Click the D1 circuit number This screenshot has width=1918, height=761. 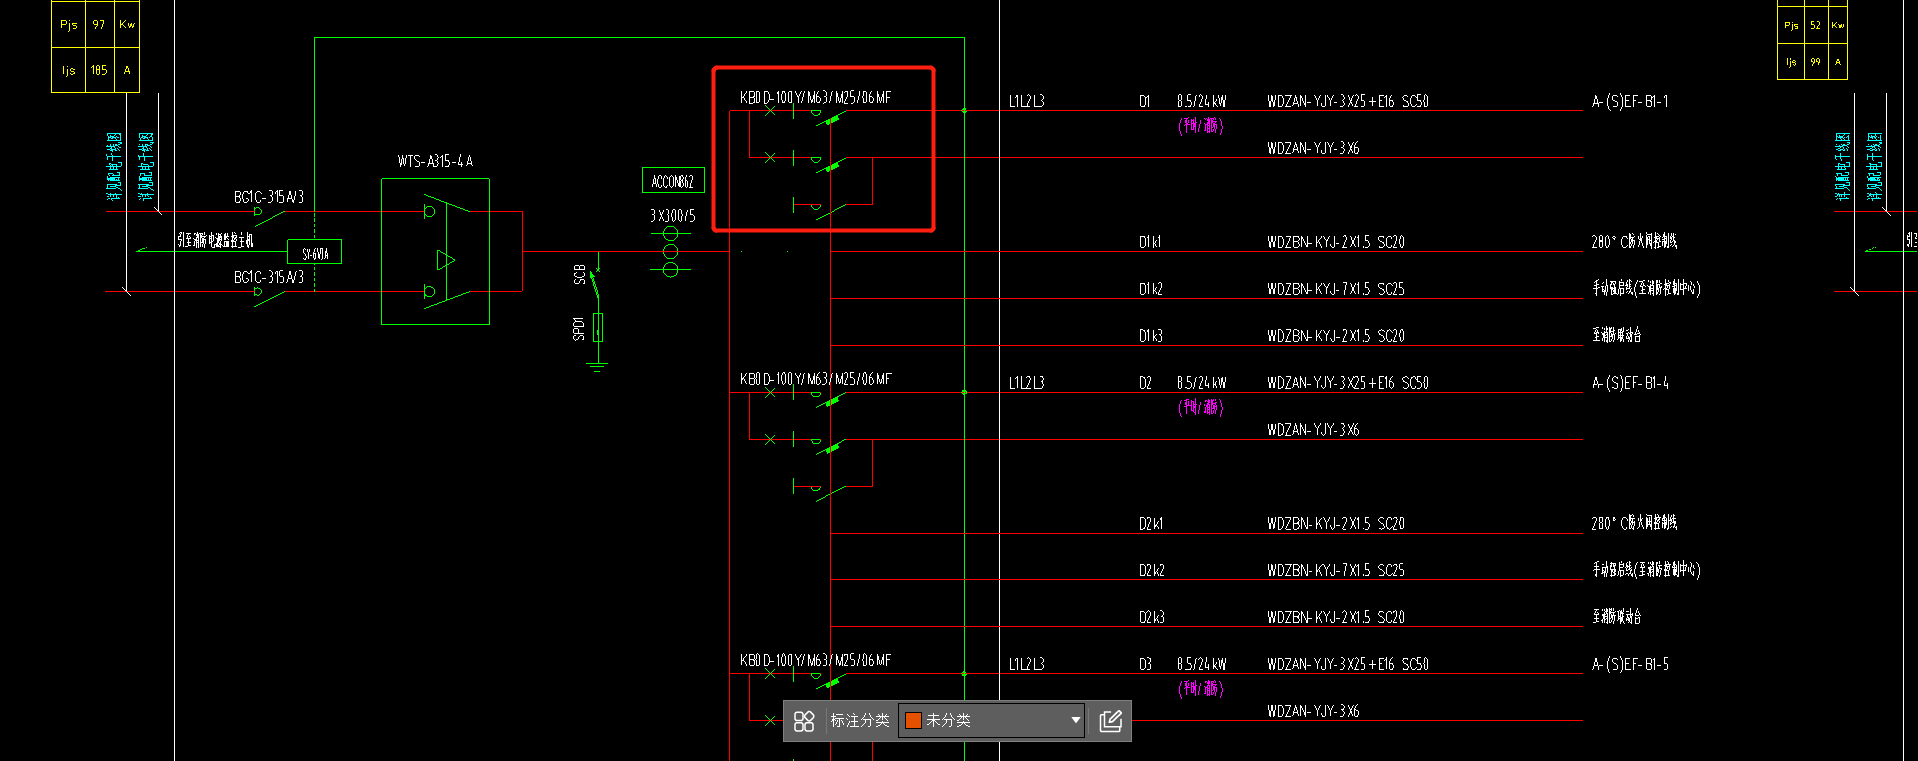1145,101
